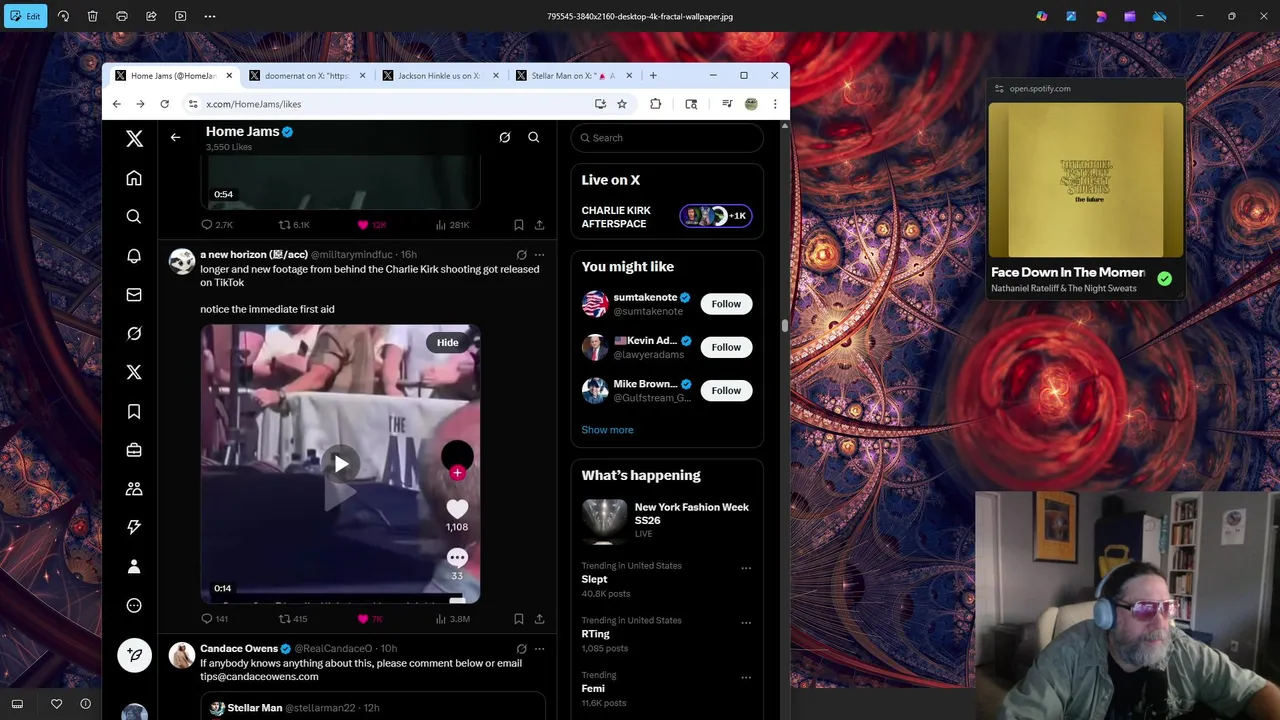Open more options on Candace Owens post

click(539, 649)
